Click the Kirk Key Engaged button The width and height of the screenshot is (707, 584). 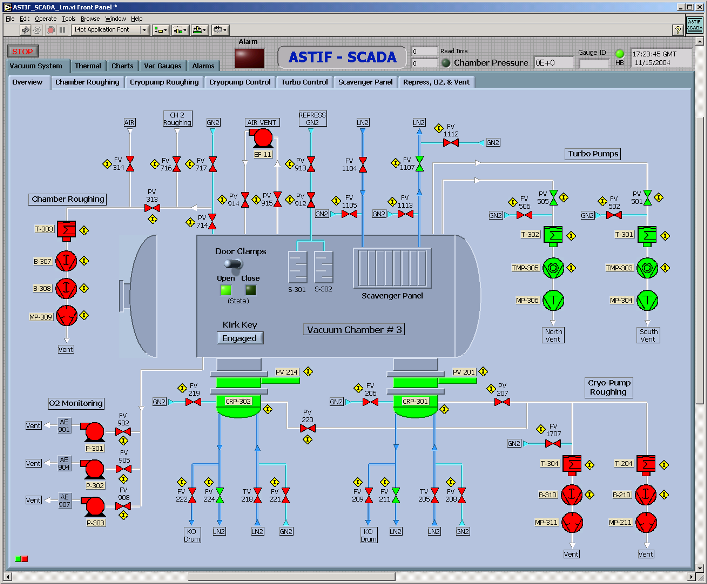coord(238,338)
